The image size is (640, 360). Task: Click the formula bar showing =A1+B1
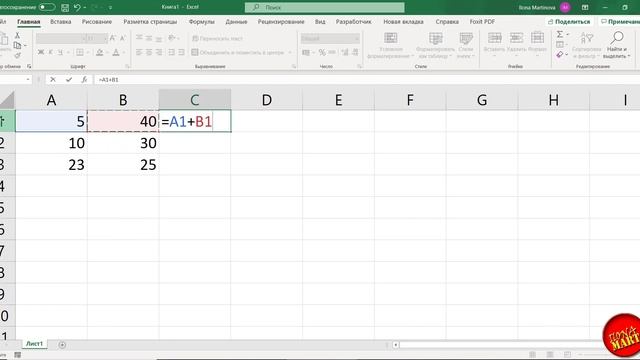pyautogui.click(x=367, y=80)
